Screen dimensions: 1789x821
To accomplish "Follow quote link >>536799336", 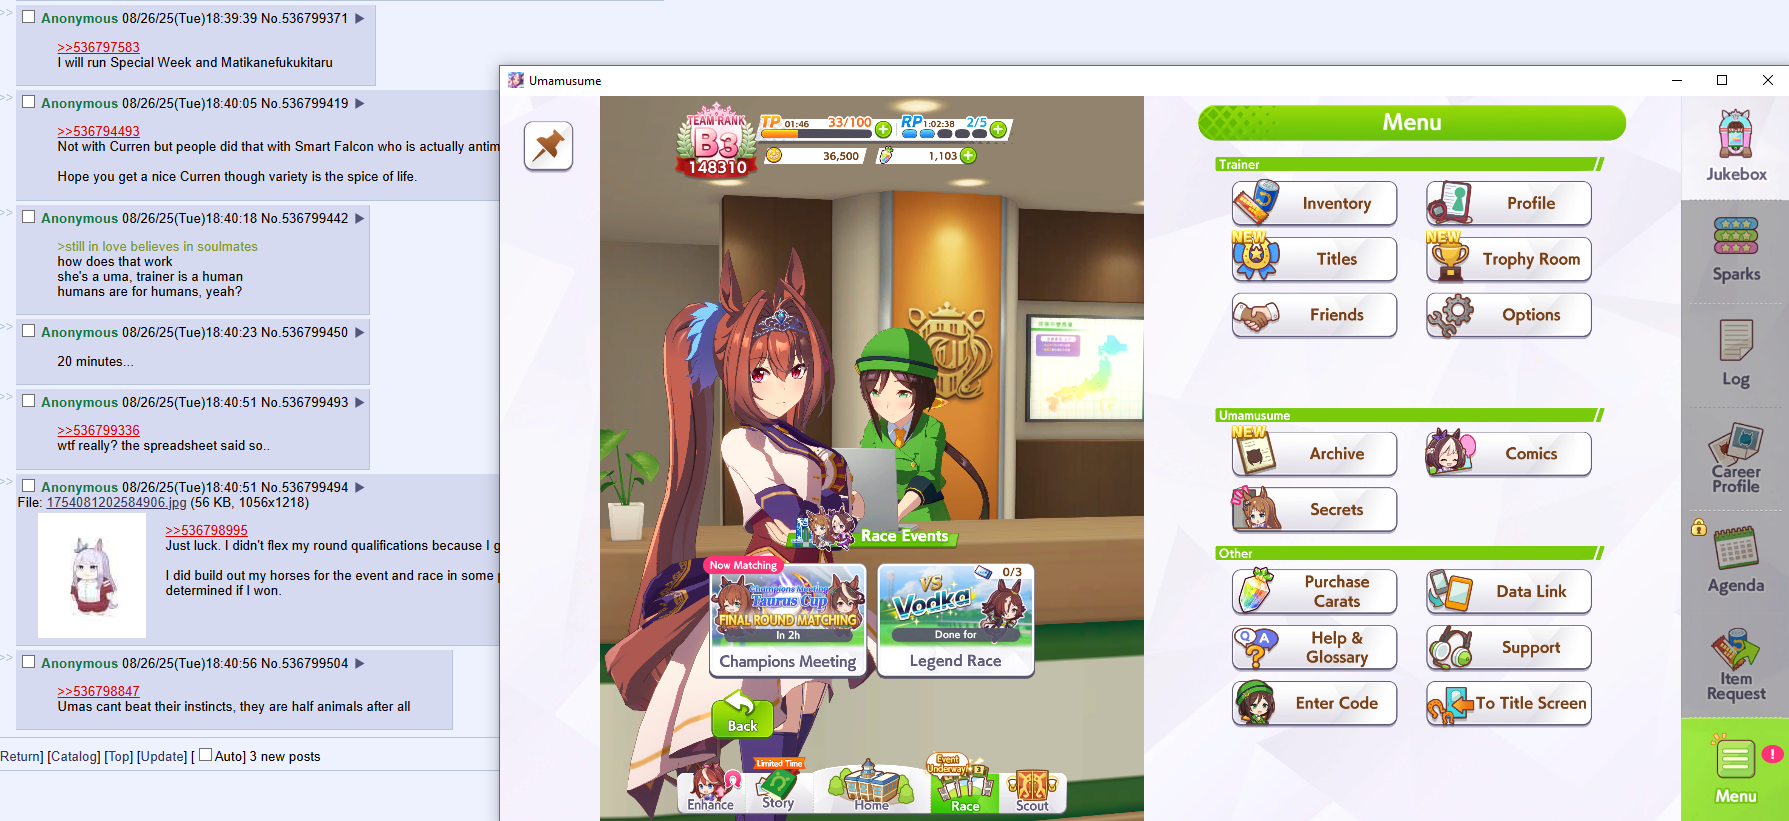I will tap(98, 430).
